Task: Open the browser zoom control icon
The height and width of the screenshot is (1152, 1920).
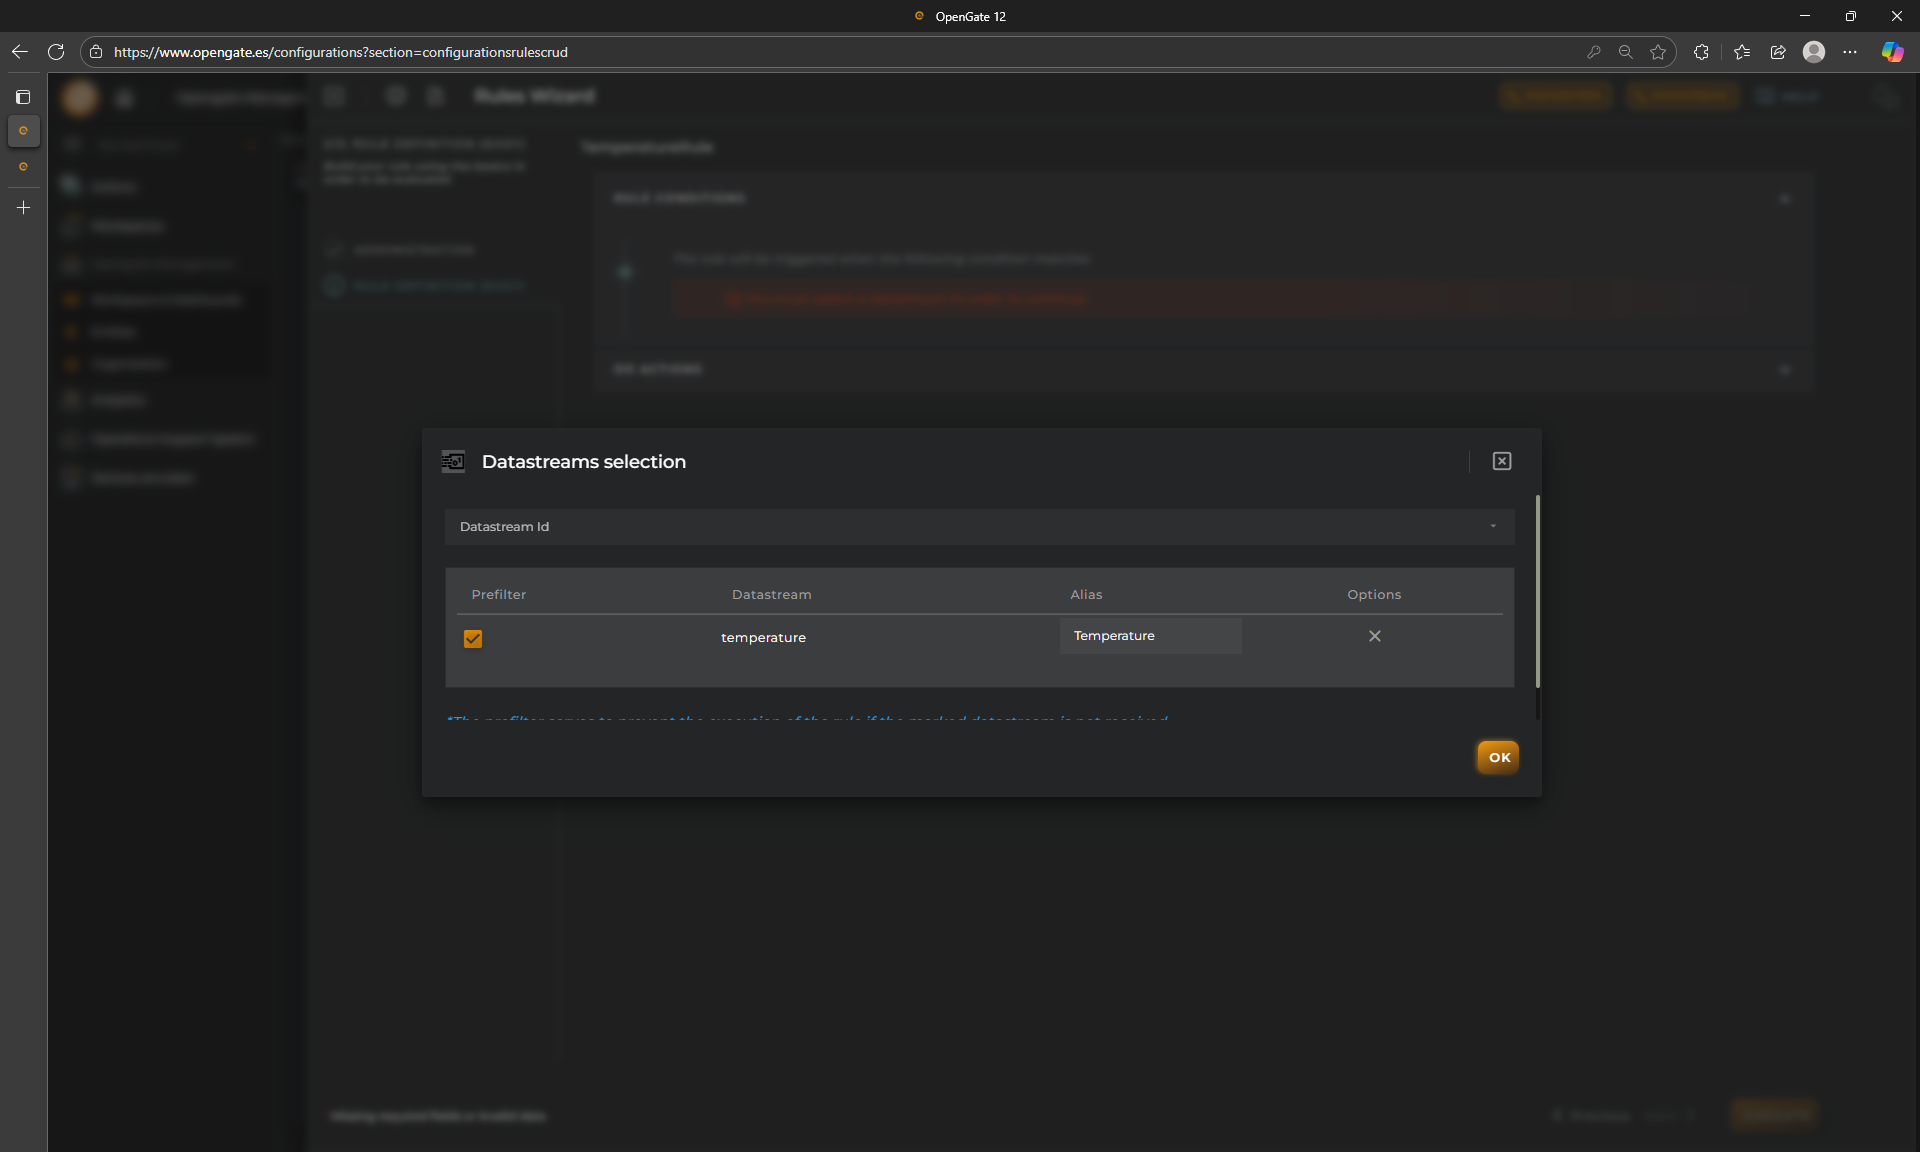Action: (1625, 52)
